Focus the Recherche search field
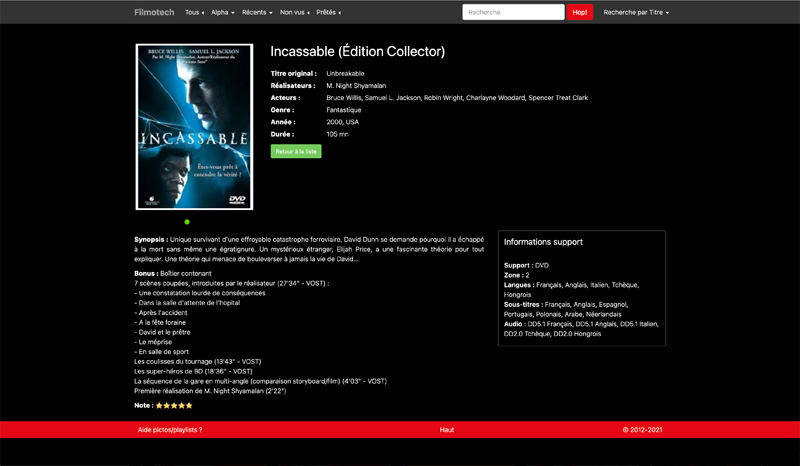Screen dimensions: 800x466 pyautogui.click(x=513, y=12)
